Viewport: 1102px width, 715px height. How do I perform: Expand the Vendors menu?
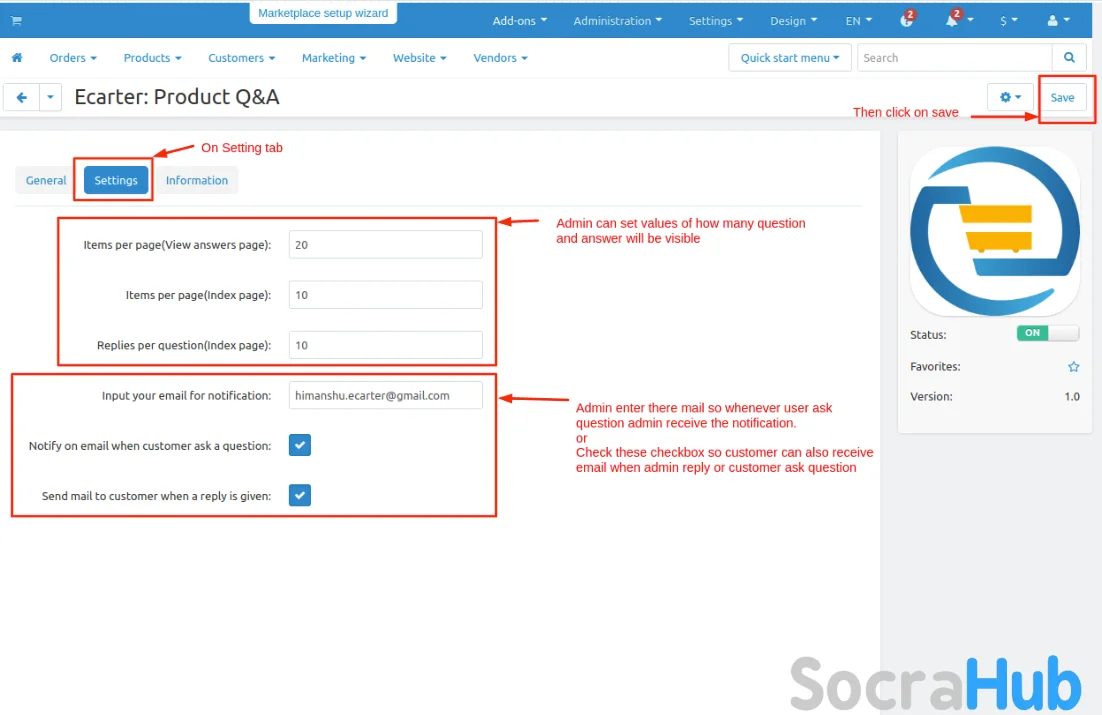tap(500, 58)
